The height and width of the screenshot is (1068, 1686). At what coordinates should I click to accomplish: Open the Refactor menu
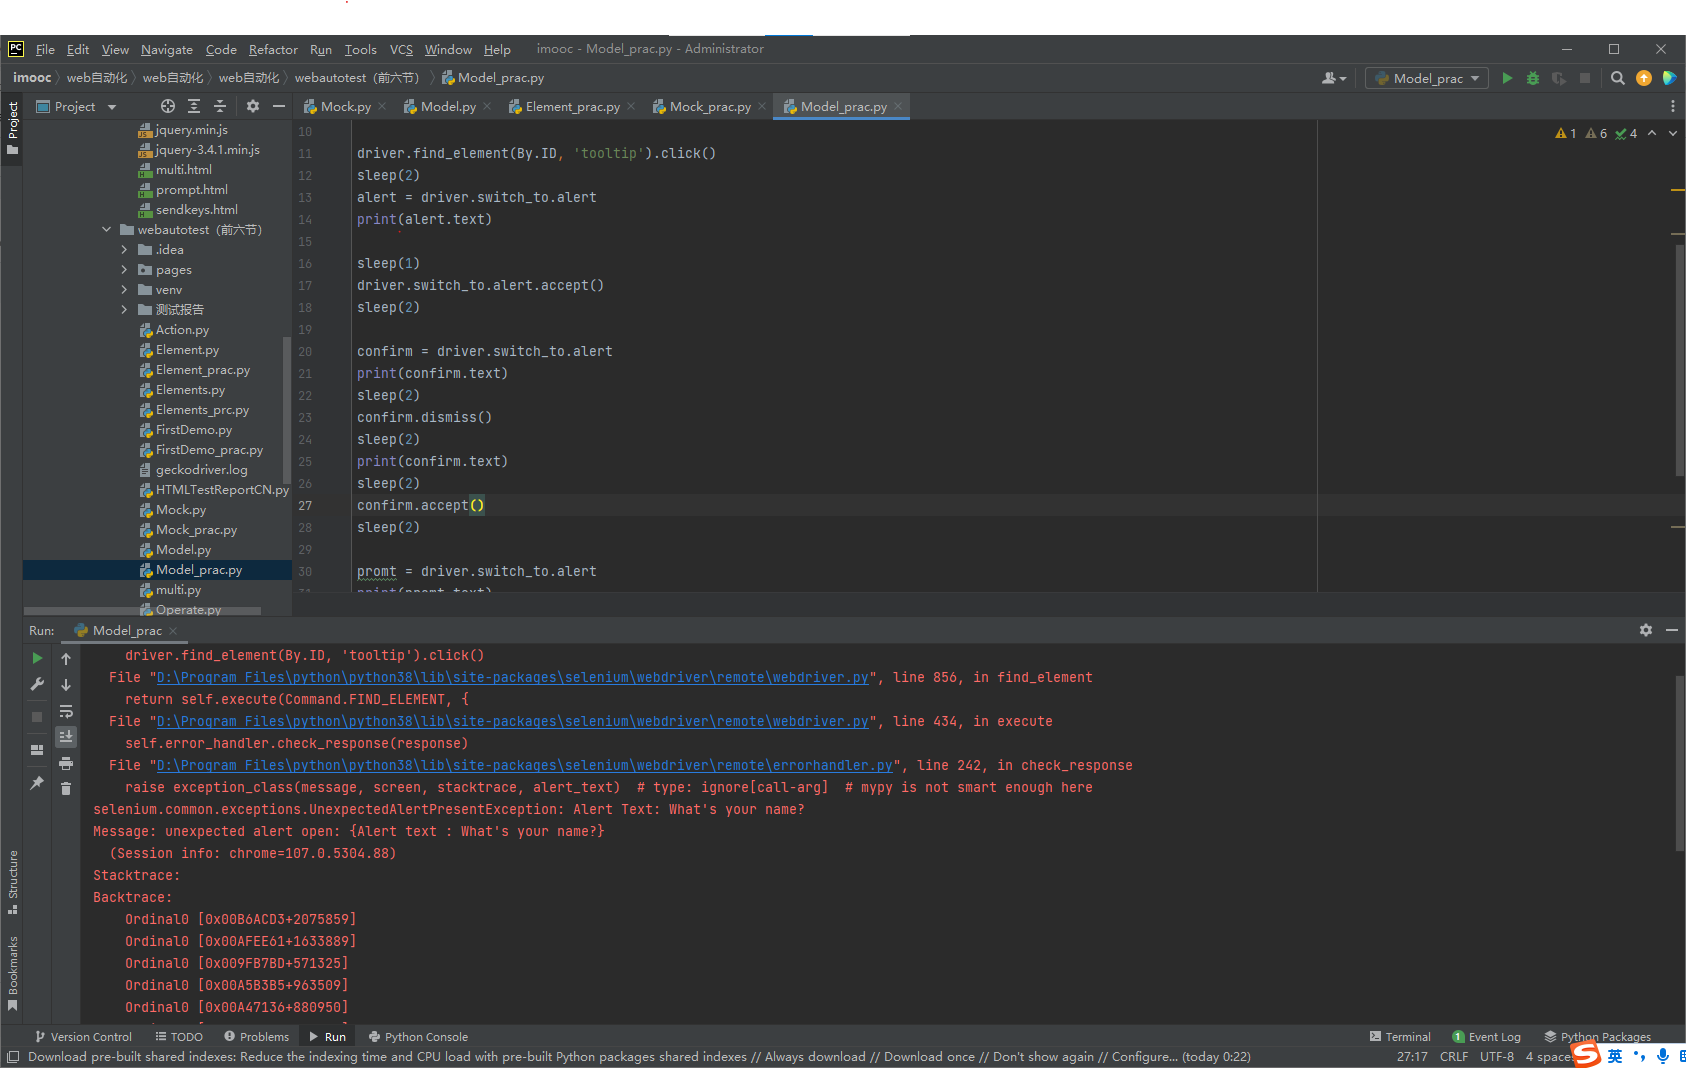click(x=273, y=49)
